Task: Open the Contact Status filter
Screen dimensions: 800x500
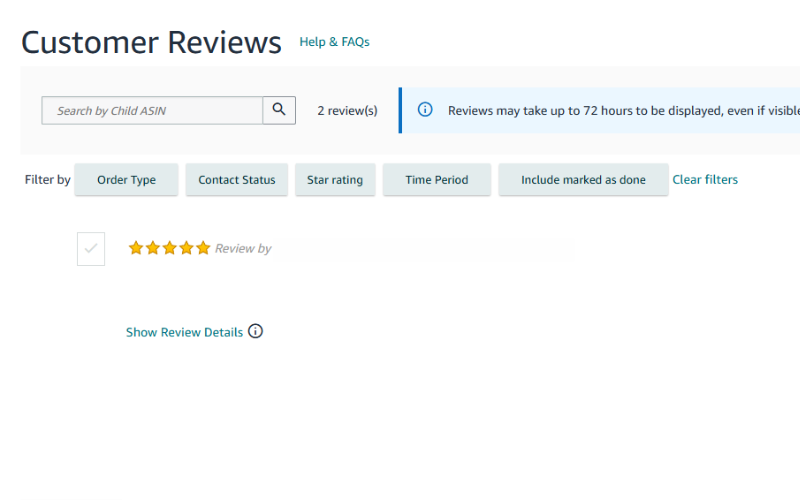Action: tap(237, 180)
